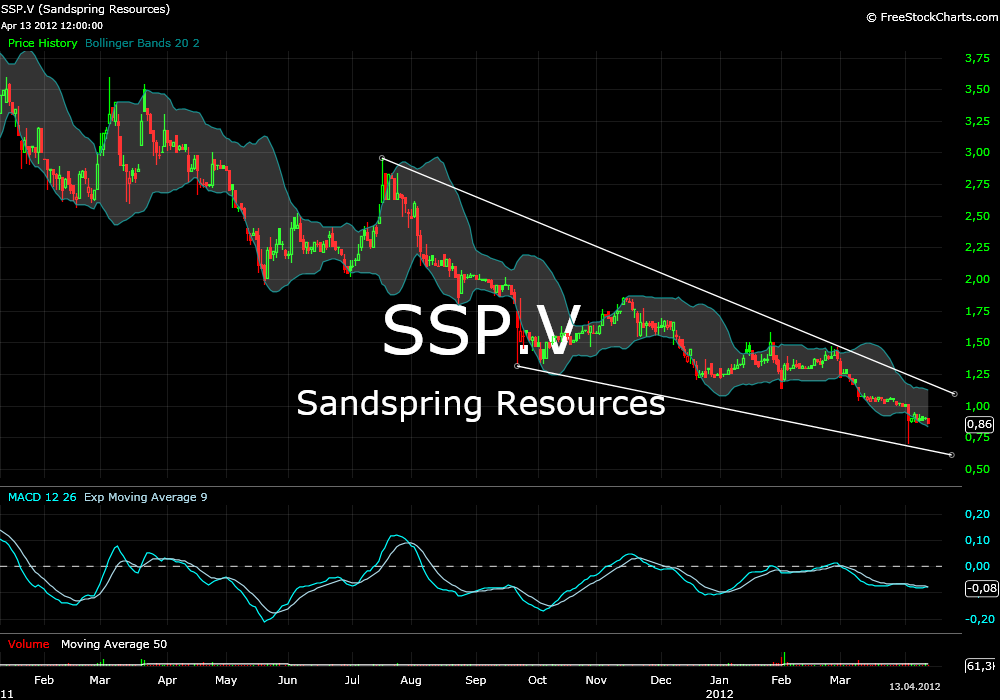Click the 13.04.2012 date label
This screenshot has width=1000, height=700.
click(x=915, y=687)
